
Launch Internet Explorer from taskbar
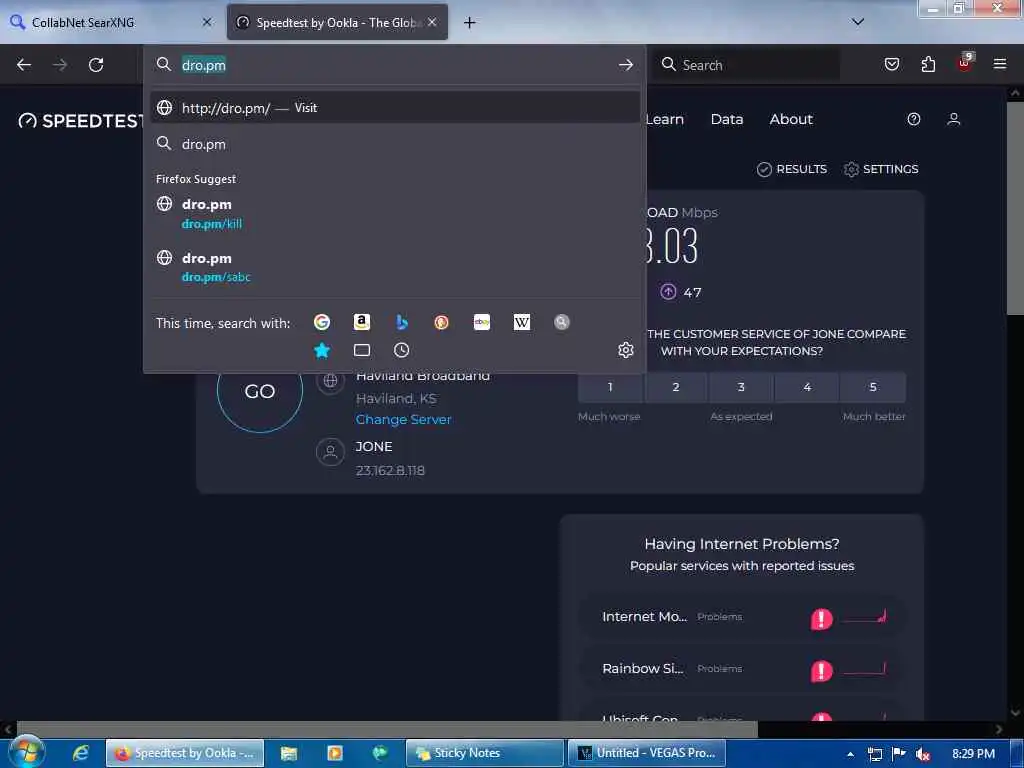[x=80, y=753]
